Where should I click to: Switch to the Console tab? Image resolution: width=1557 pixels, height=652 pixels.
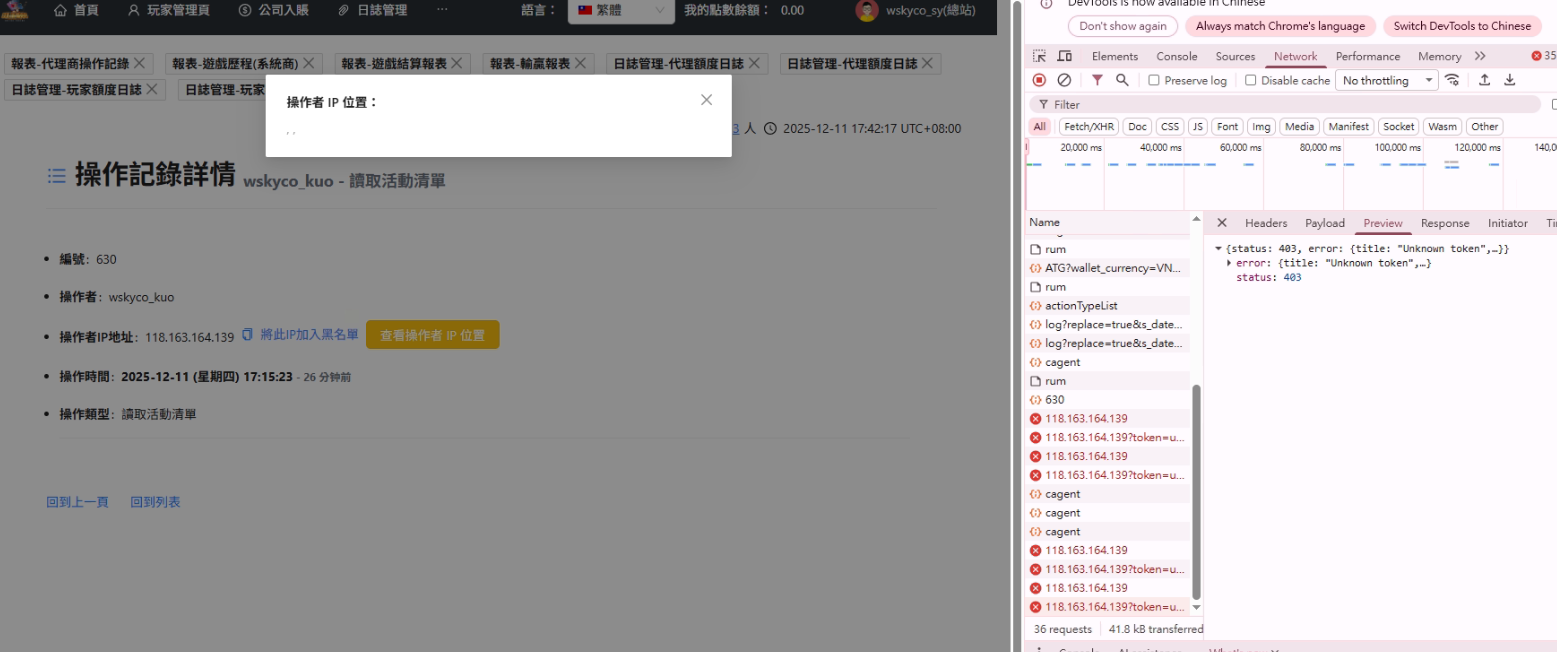tap(1176, 56)
